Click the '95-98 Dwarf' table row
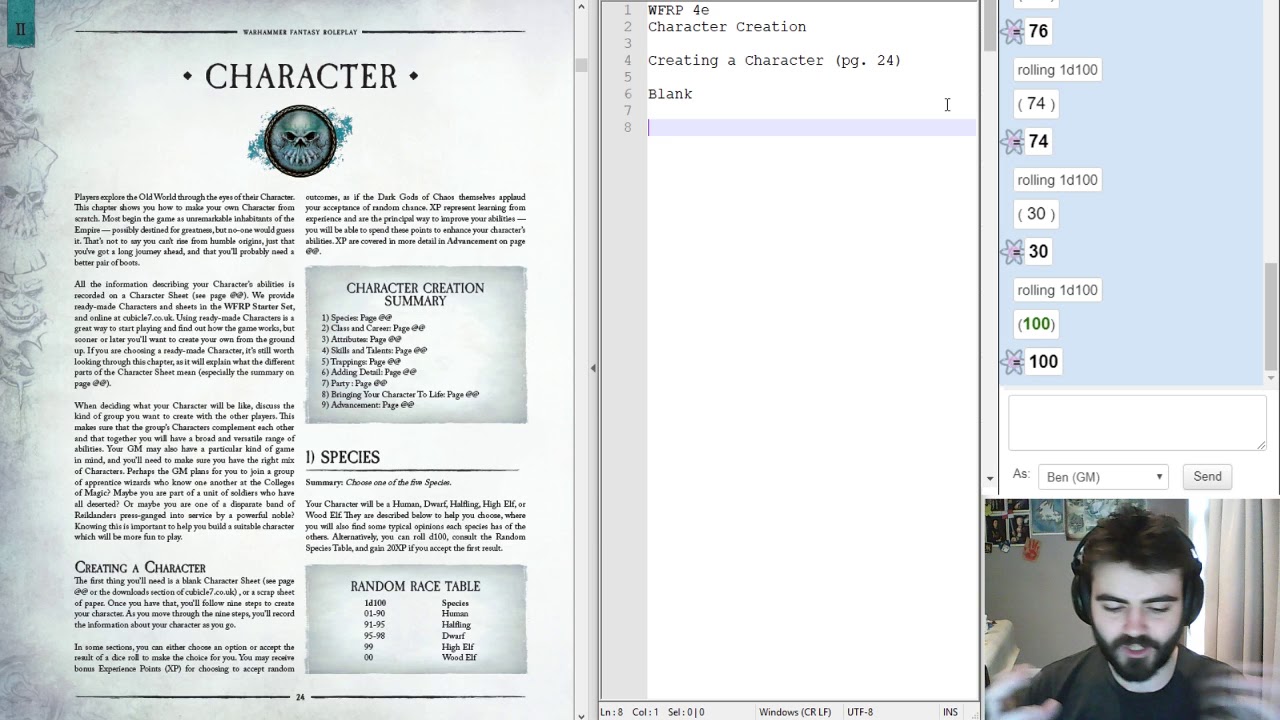This screenshot has height=720, width=1280. (415, 636)
